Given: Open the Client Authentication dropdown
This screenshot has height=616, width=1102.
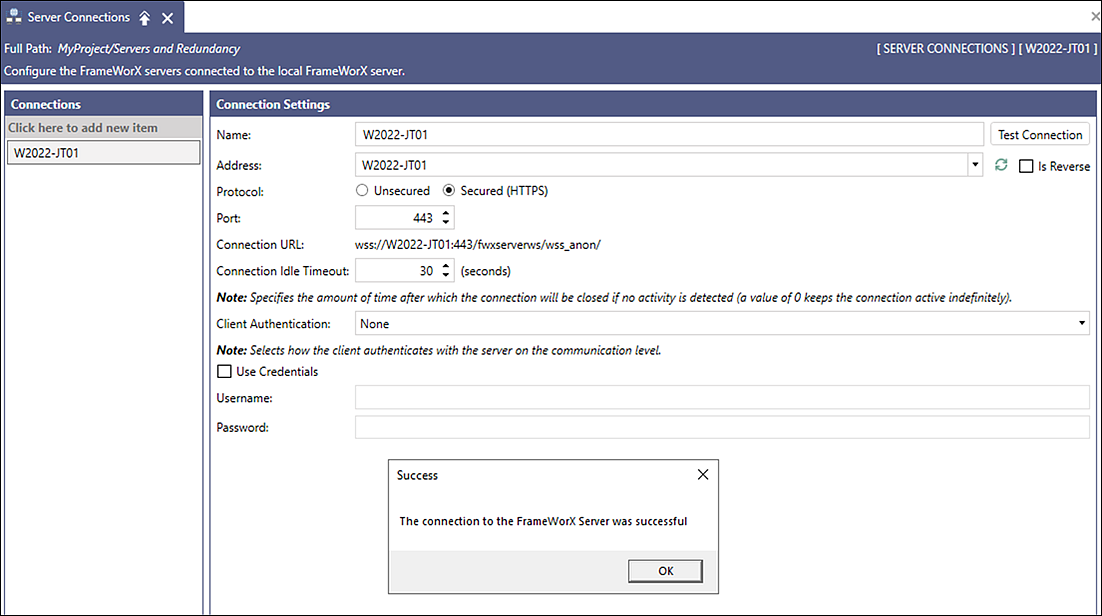Looking at the screenshot, I should point(1082,323).
